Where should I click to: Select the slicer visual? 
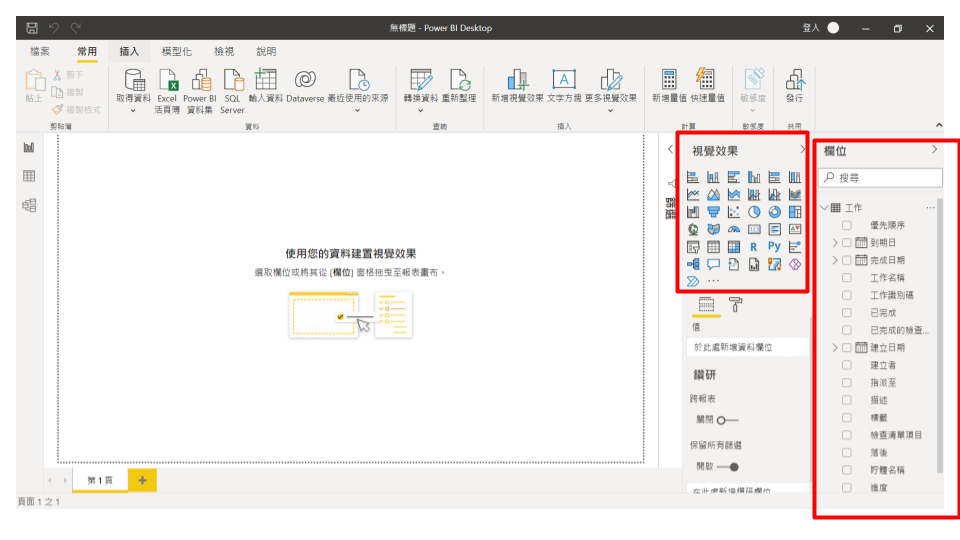[693, 247]
